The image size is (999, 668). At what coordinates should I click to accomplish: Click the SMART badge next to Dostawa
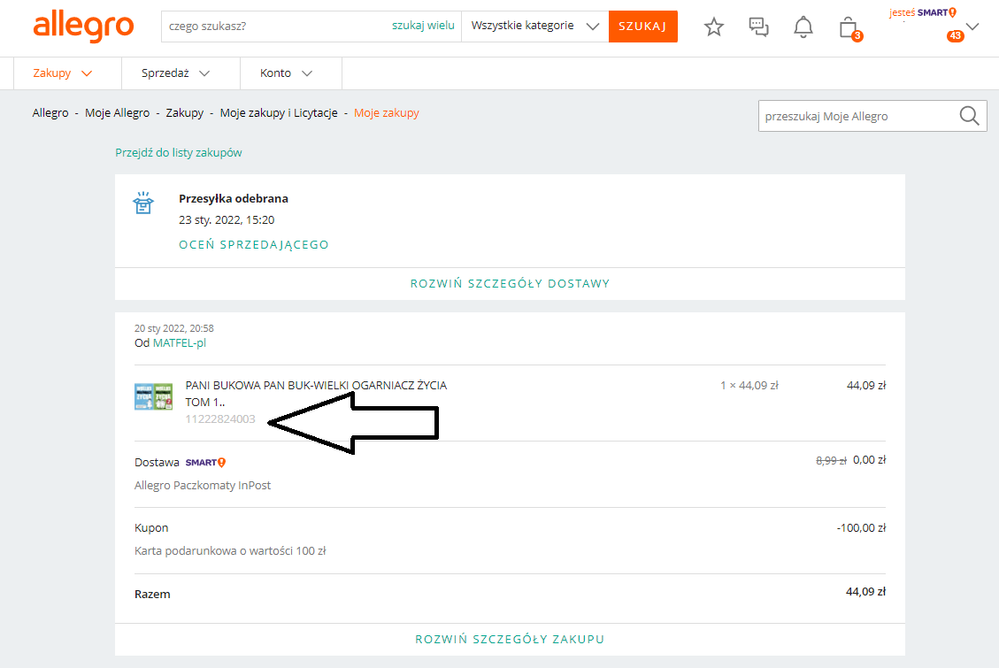point(205,462)
